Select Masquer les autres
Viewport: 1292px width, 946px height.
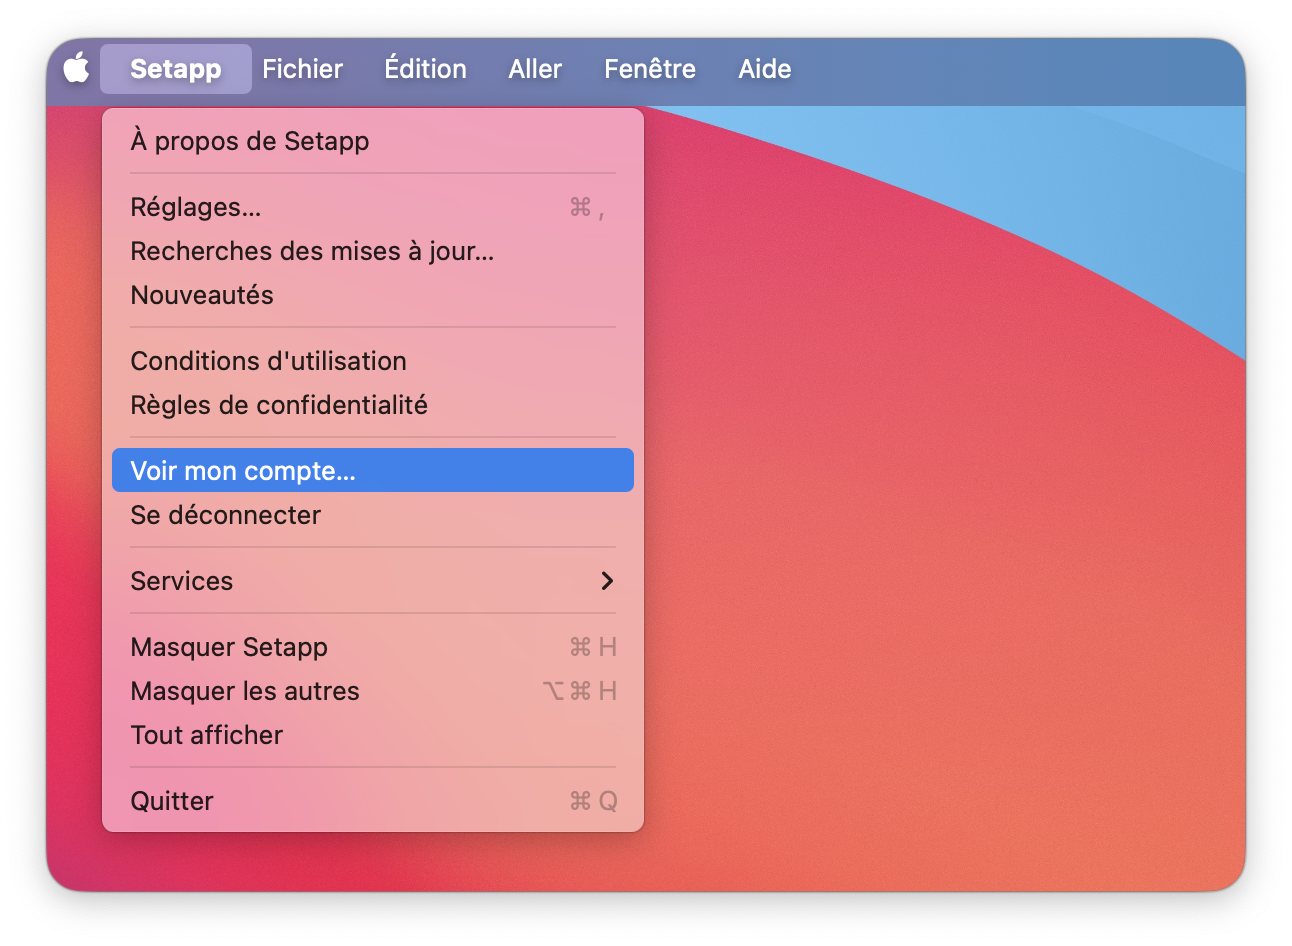pyautogui.click(x=373, y=691)
